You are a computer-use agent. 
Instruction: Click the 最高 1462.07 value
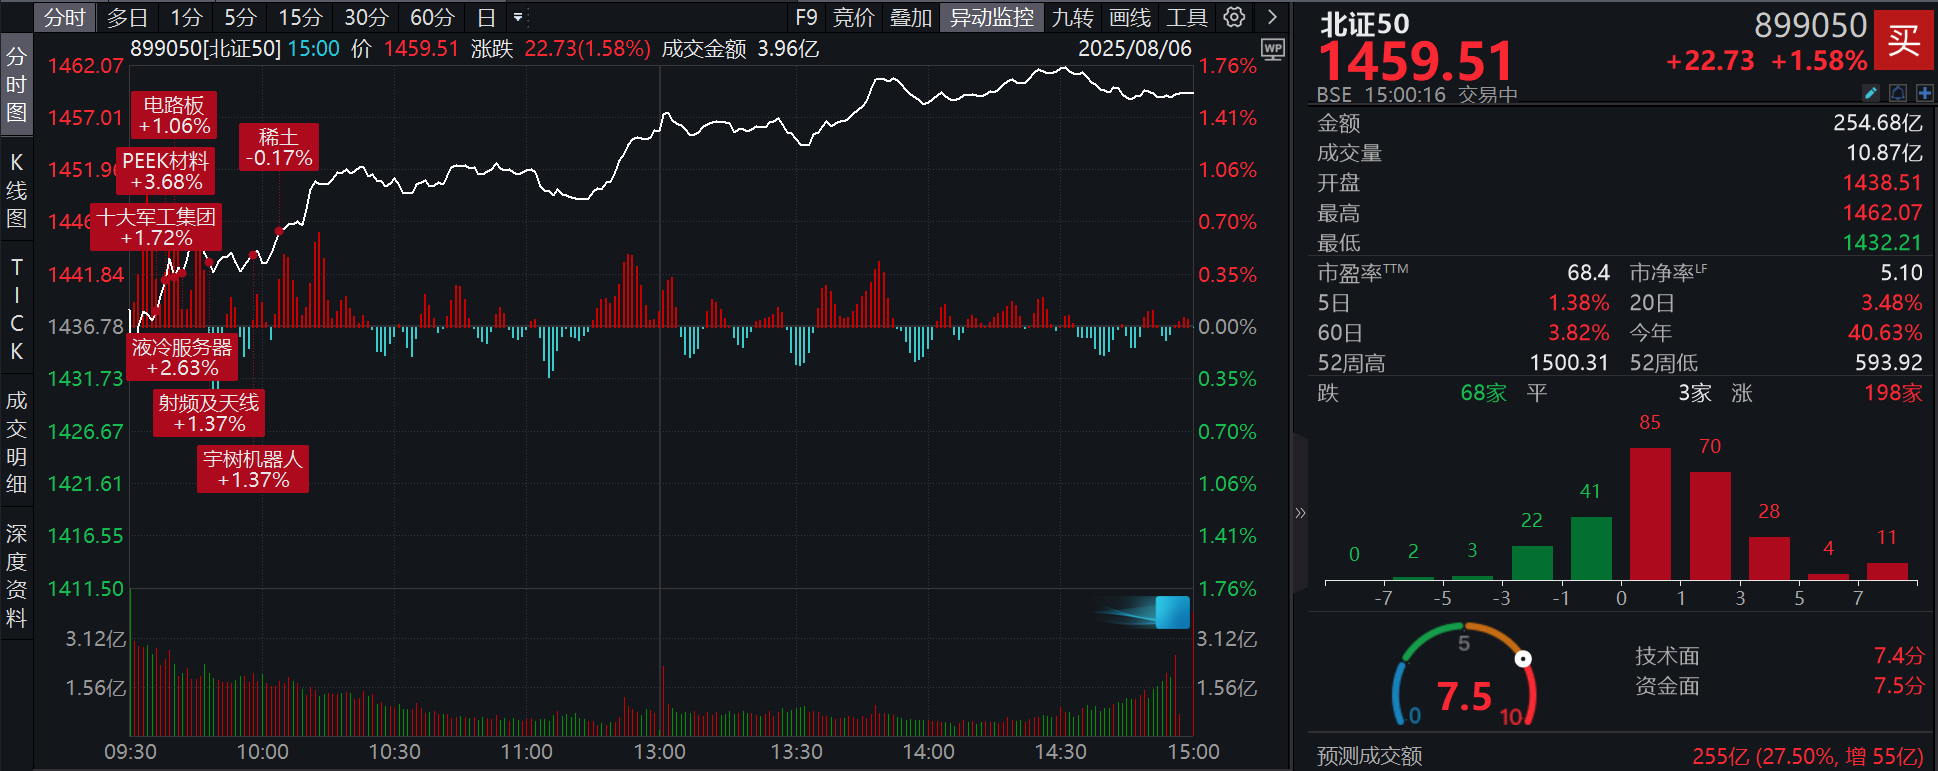pyautogui.click(x=1882, y=213)
